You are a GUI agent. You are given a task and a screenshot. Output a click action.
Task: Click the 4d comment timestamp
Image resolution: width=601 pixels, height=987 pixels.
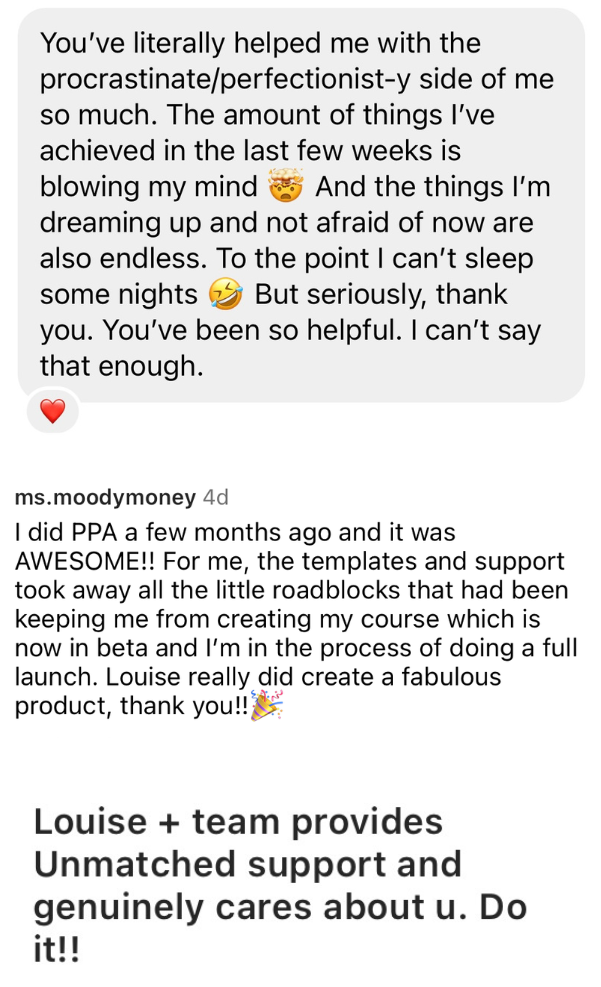click(x=215, y=497)
